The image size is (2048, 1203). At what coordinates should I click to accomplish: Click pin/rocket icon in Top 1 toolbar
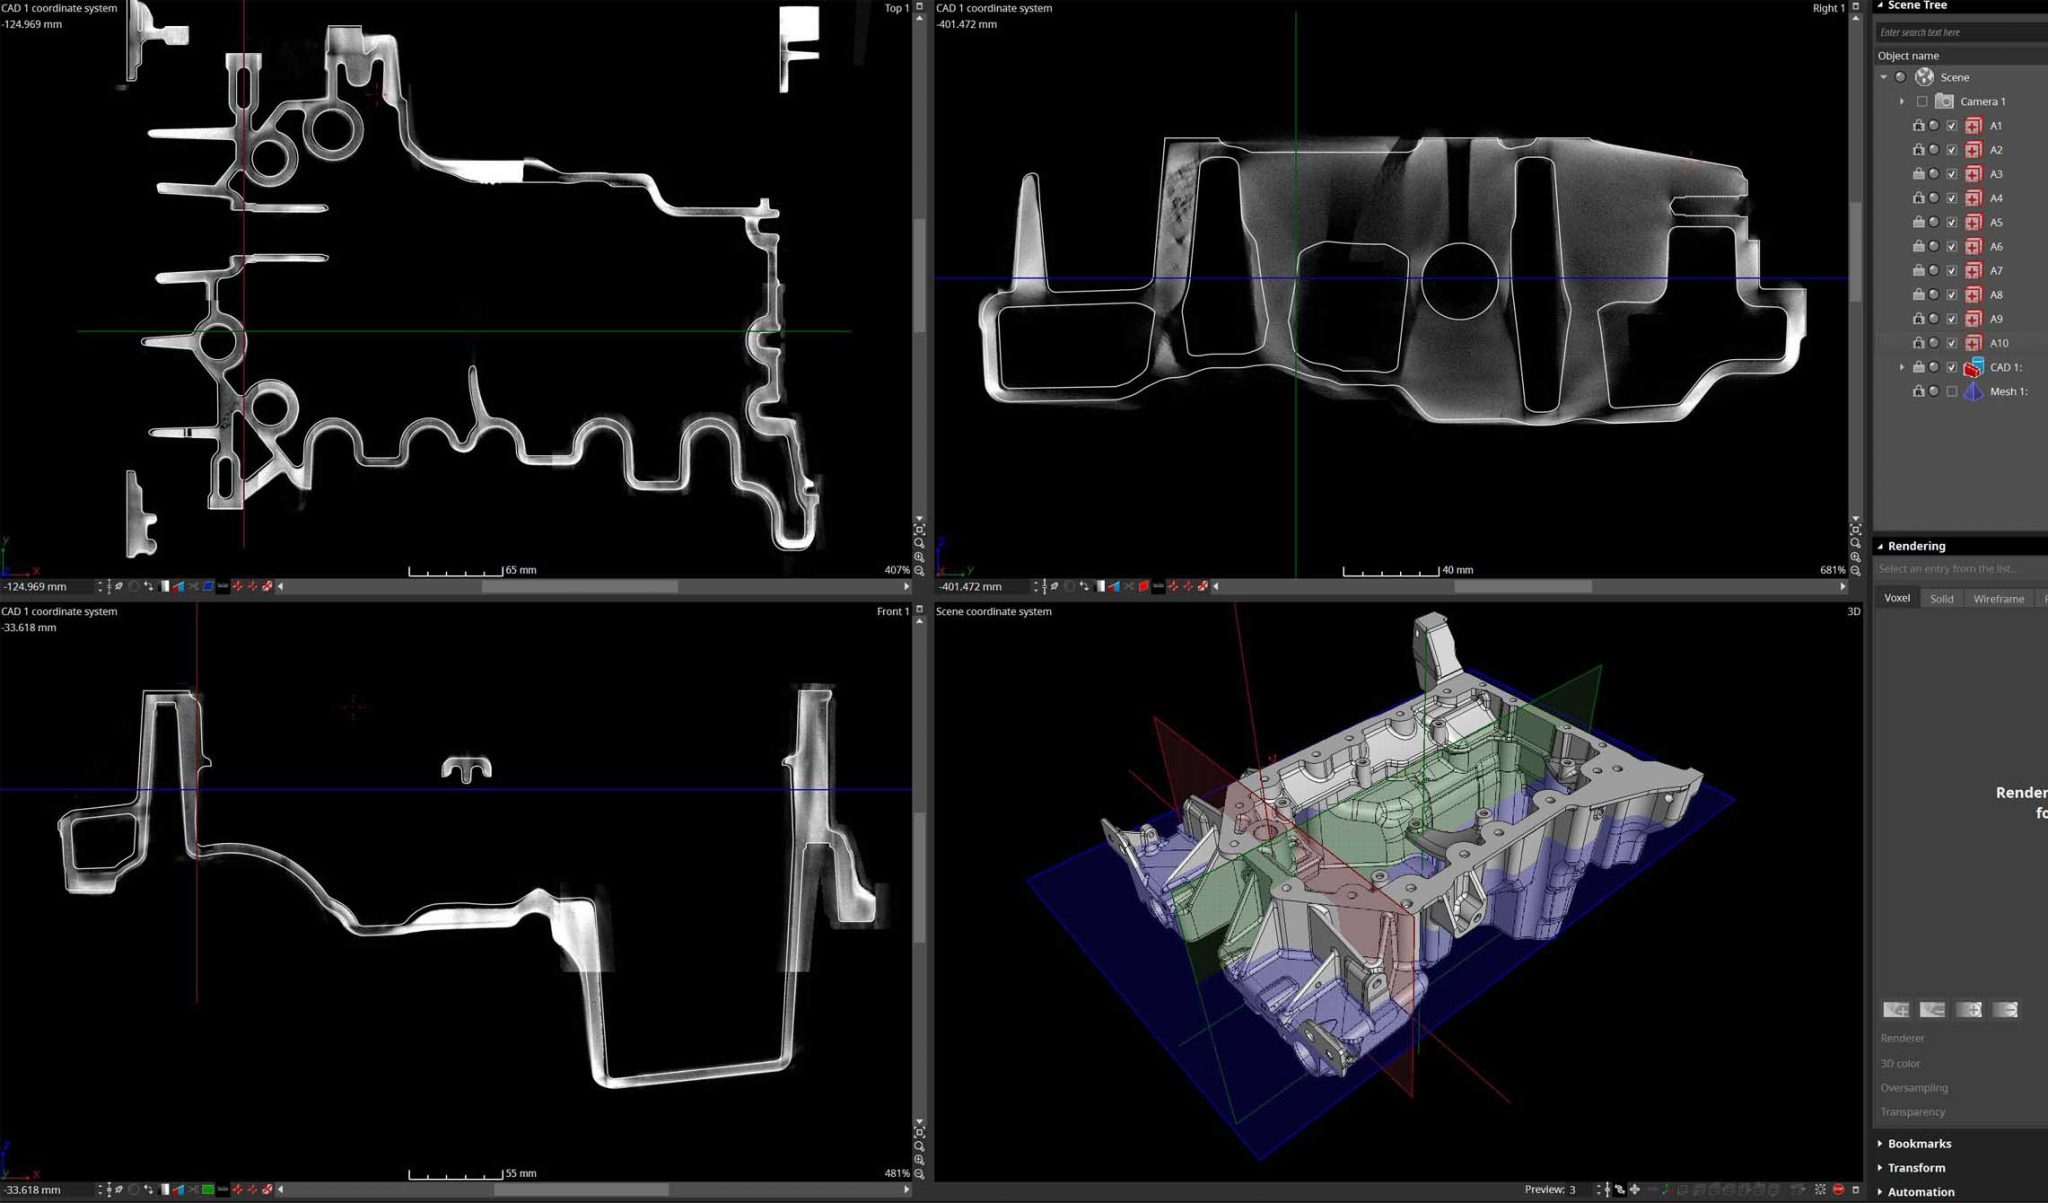(x=118, y=586)
